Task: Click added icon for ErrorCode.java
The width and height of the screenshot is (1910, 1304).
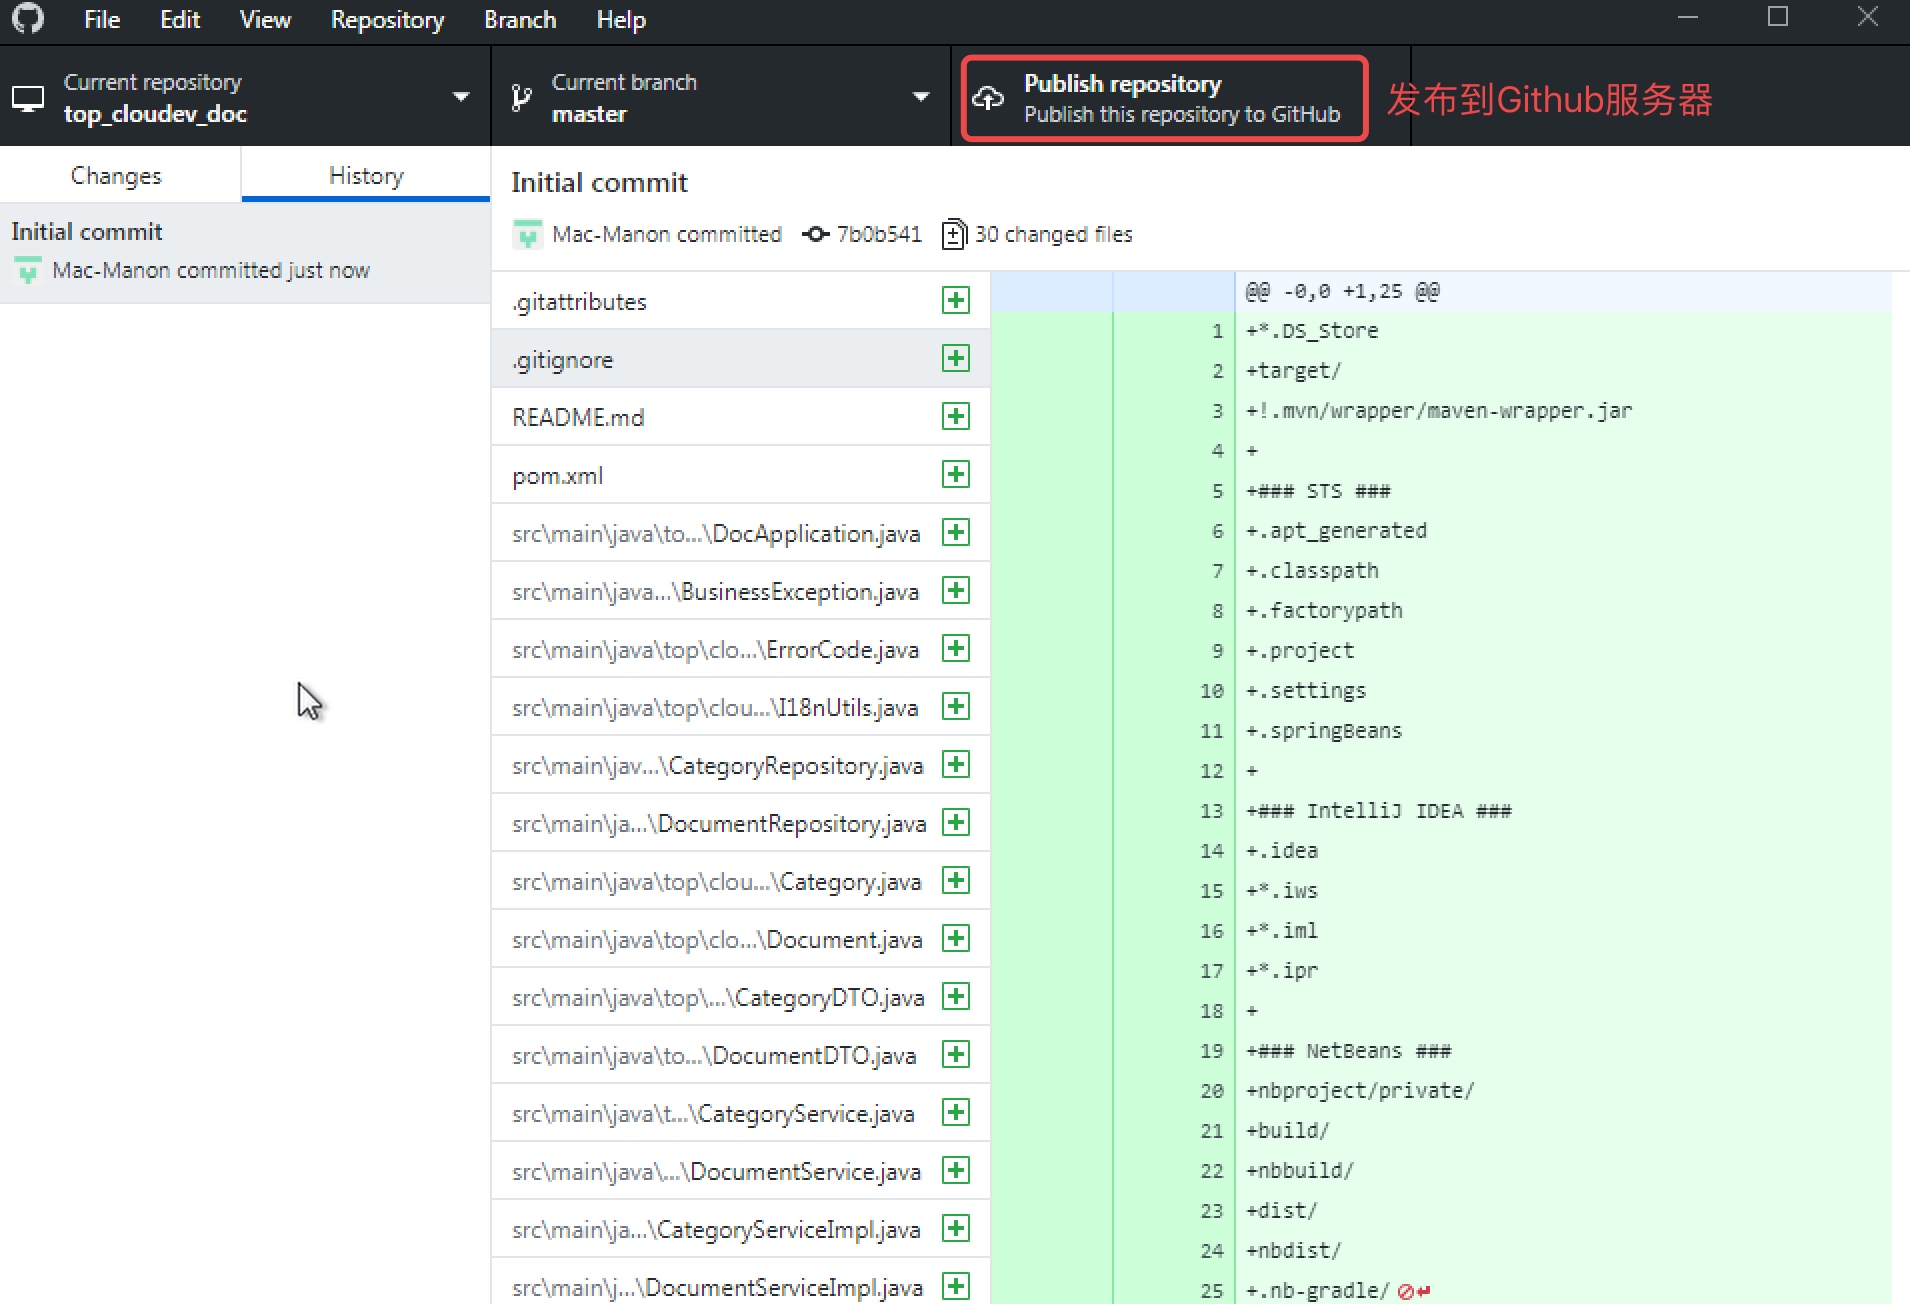Action: point(956,648)
